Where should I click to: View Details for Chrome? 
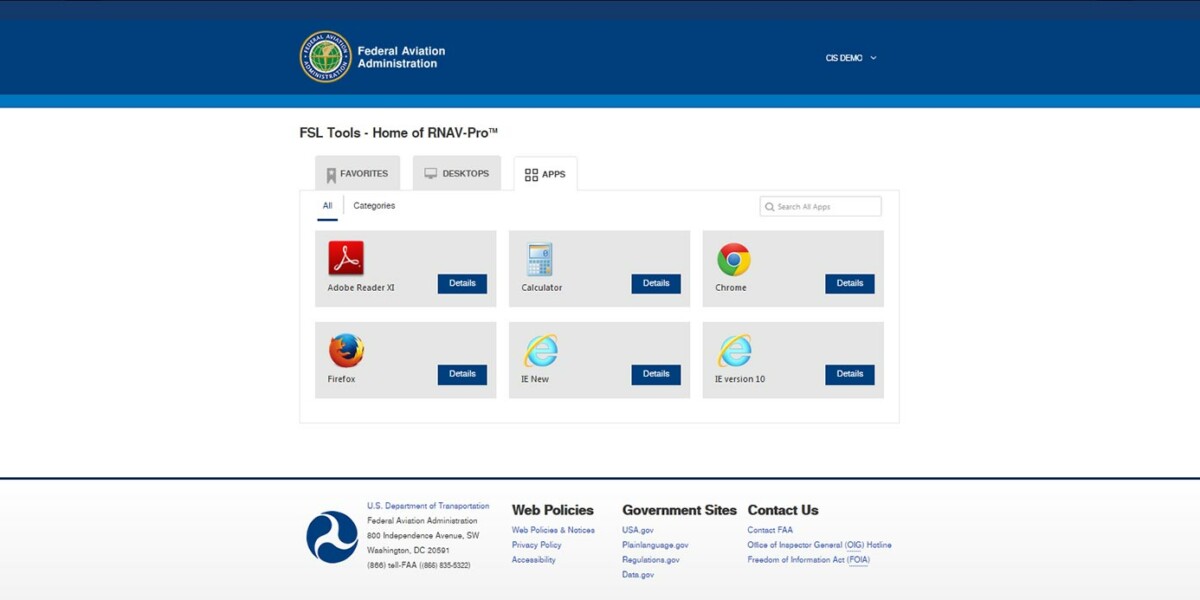click(x=849, y=284)
